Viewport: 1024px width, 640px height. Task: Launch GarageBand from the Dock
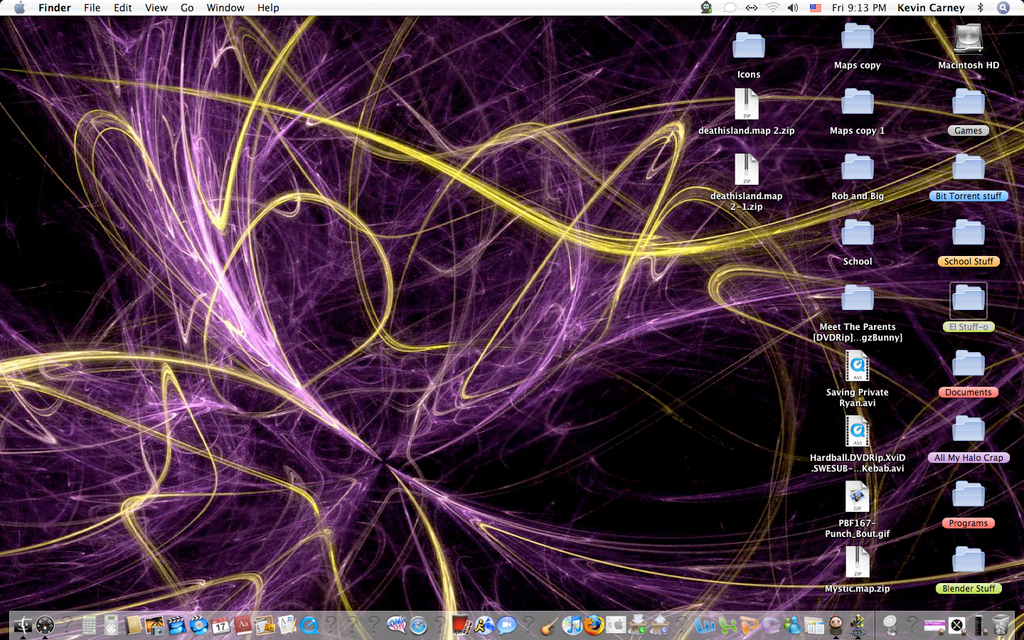click(550, 625)
